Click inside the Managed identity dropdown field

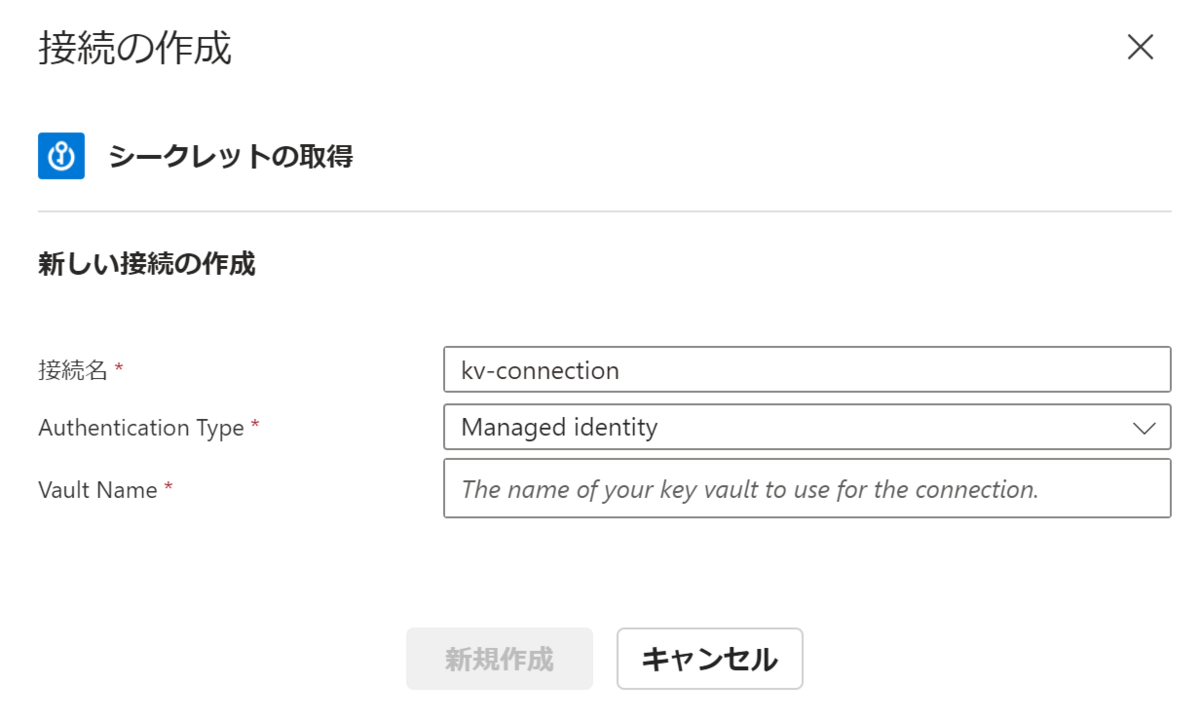click(700, 427)
